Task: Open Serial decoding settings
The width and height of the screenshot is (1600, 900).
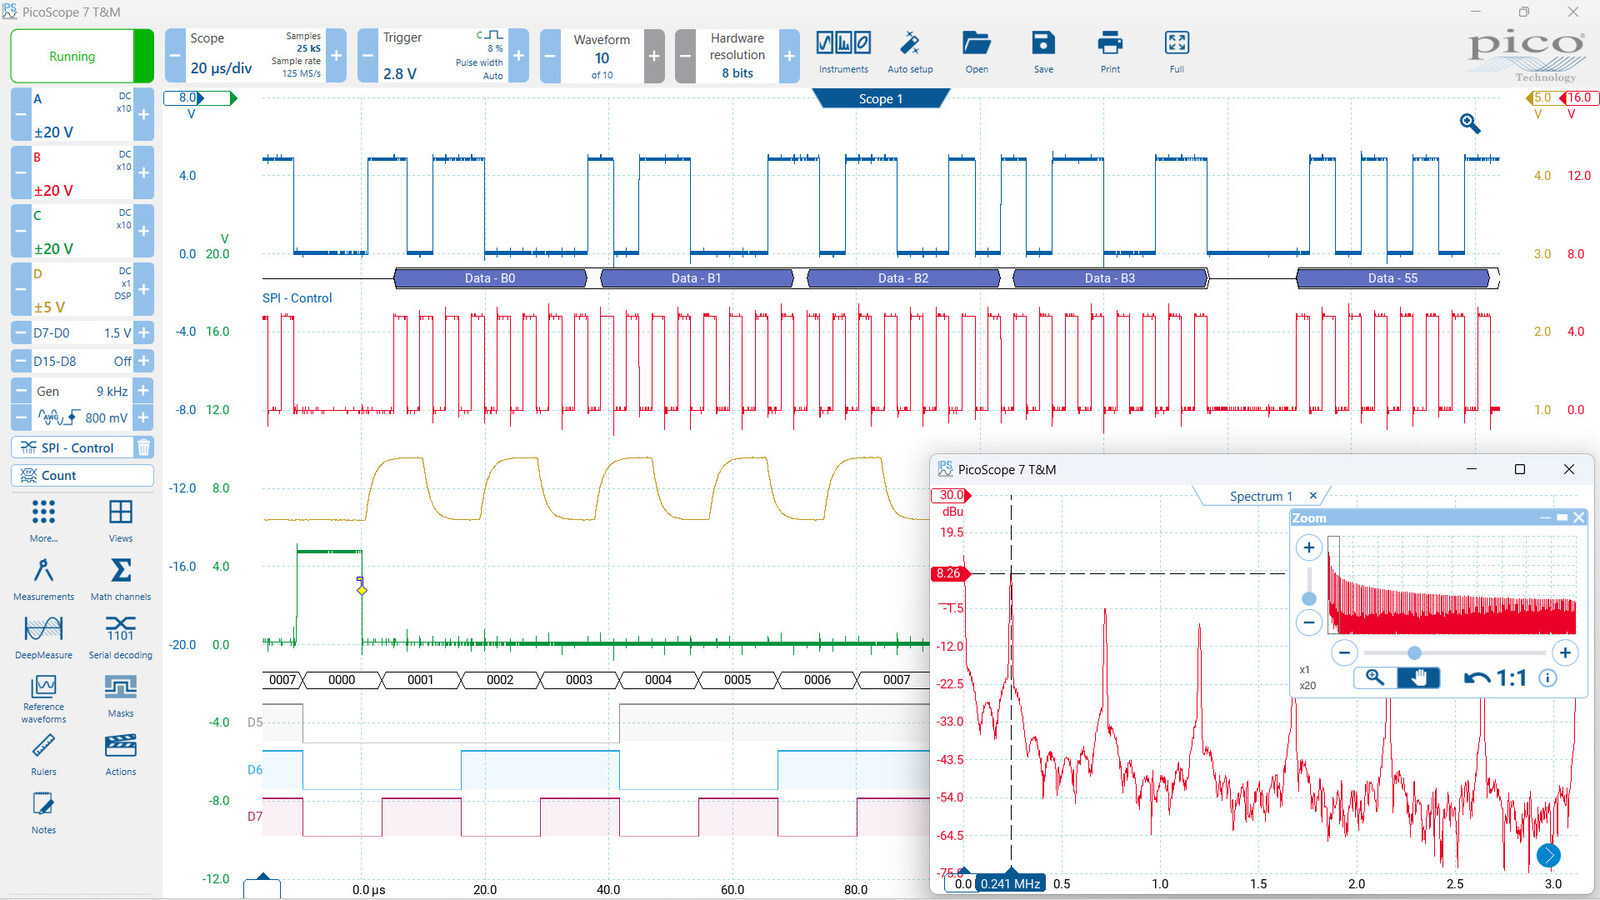Action: click(120, 637)
